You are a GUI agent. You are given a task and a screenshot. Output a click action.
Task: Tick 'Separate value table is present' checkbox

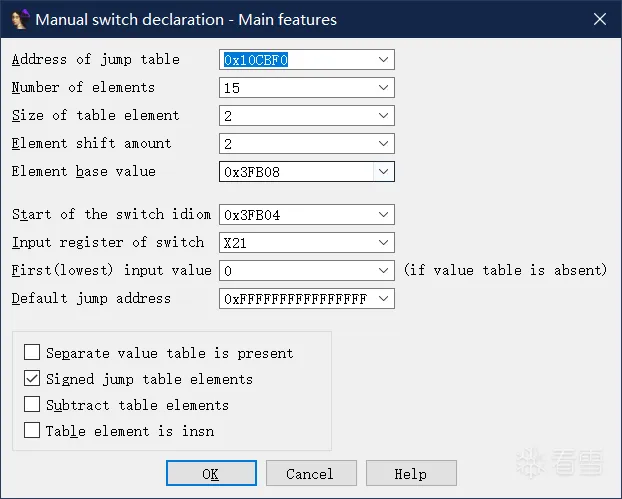pyautogui.click(x=32, y=352)
